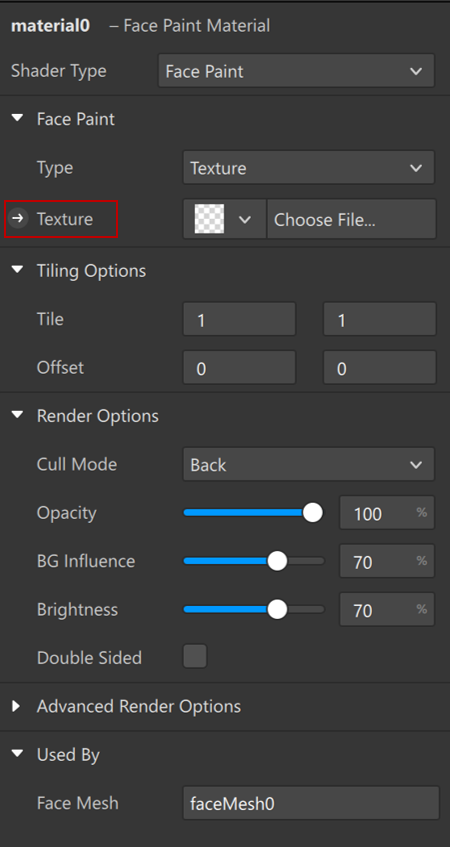Image resolution: width=450 pixels, height=847 pixels.
Task: Click the Opacity slider handle
Action: 312,512
